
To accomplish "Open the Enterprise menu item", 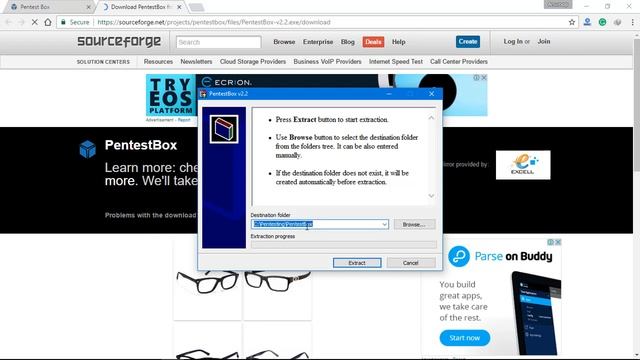I will tap(318, 42).
